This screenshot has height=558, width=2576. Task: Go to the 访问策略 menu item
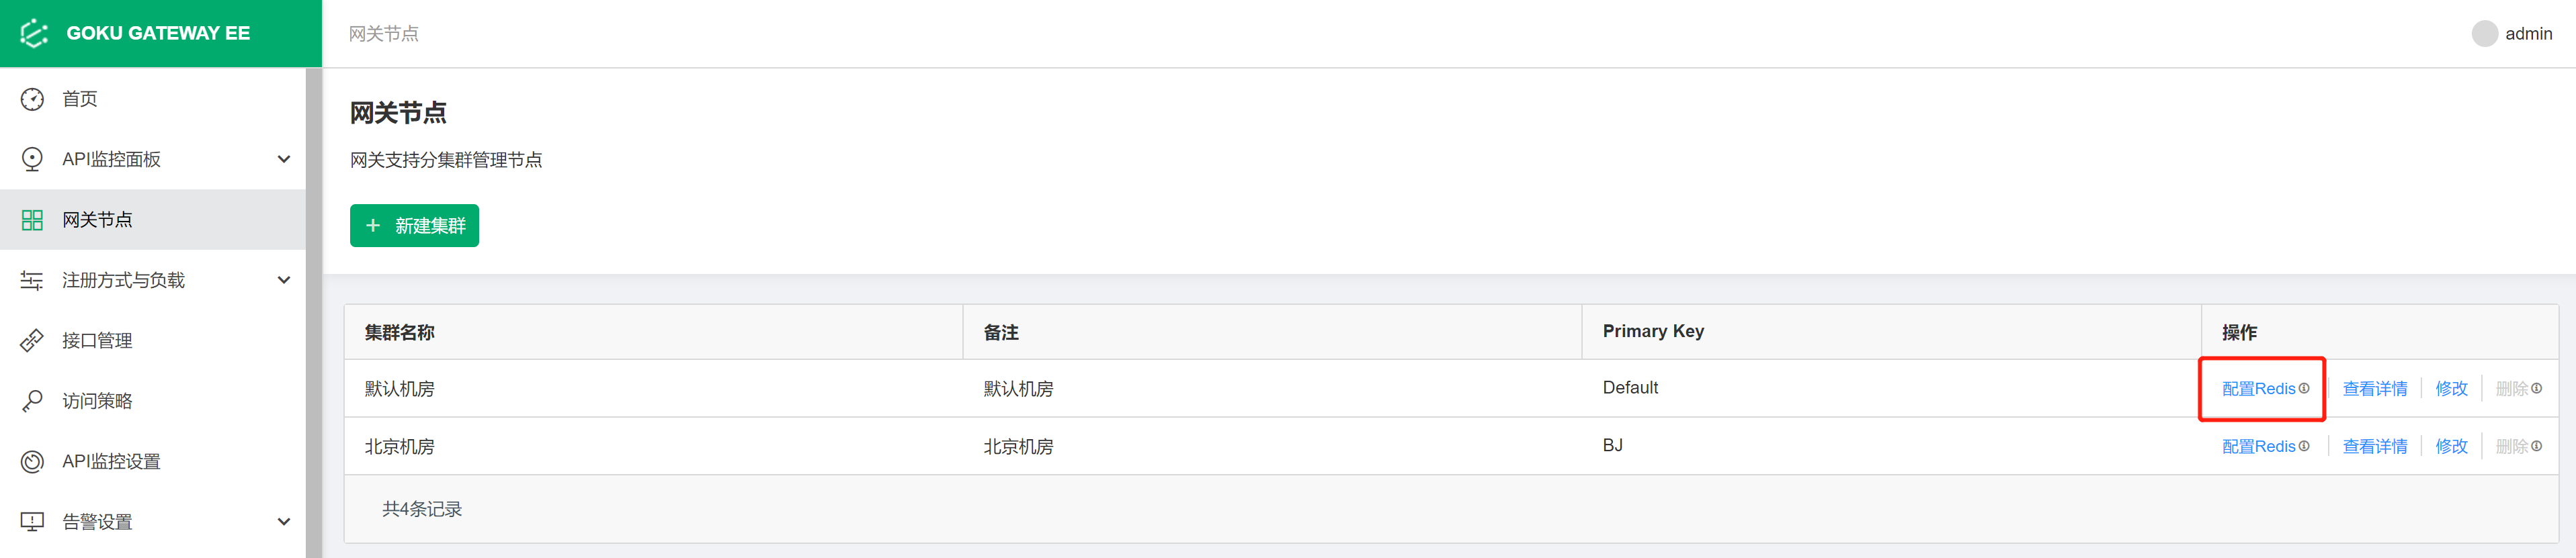pyautogui.click(x=97, y=401)
